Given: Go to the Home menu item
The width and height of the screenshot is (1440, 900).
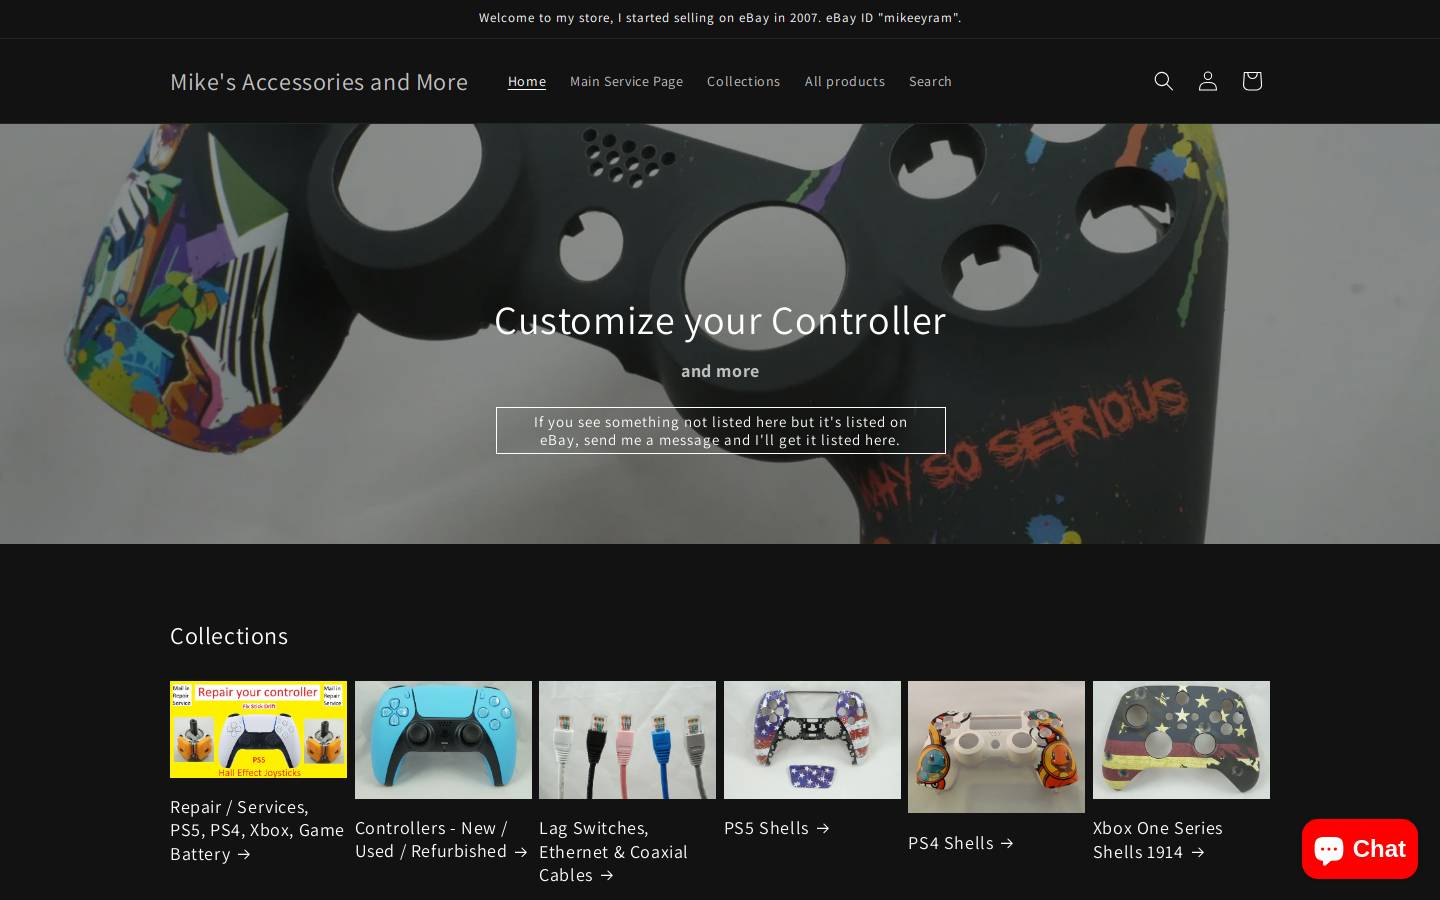Looking at the screenshot, I should (x=527, y=81).
